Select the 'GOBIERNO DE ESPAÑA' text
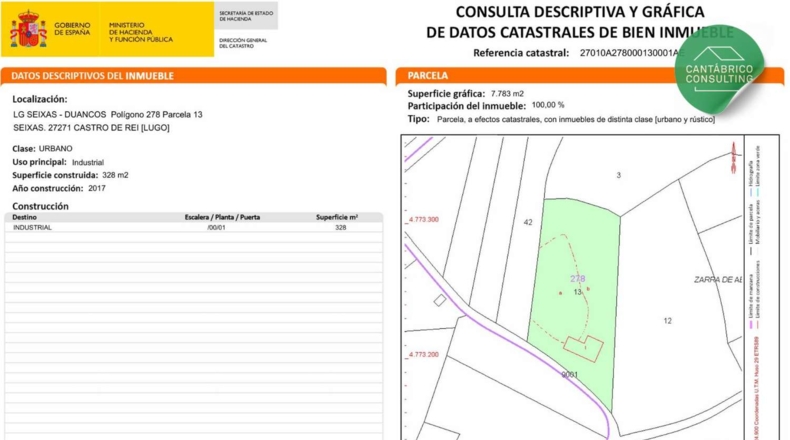Screen dimensions: 790x440 pos(72,29)
